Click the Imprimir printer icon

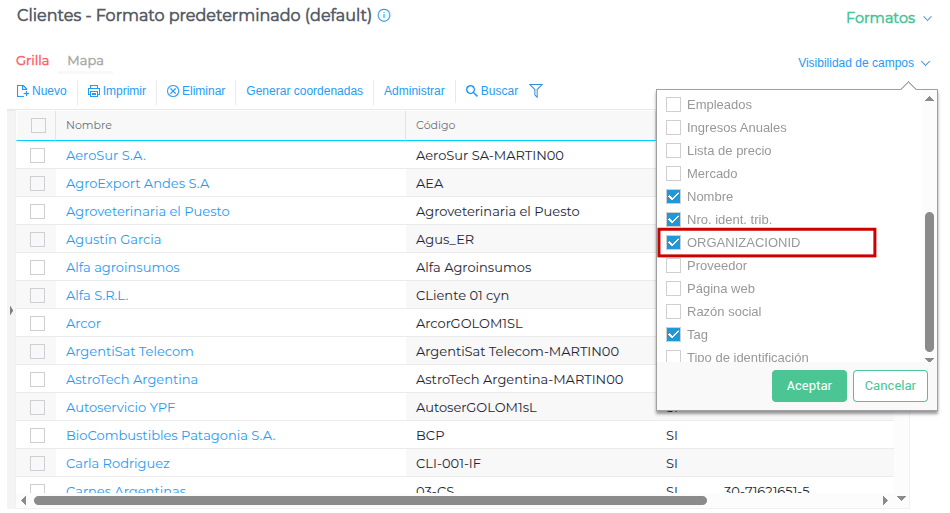point(94,91)
